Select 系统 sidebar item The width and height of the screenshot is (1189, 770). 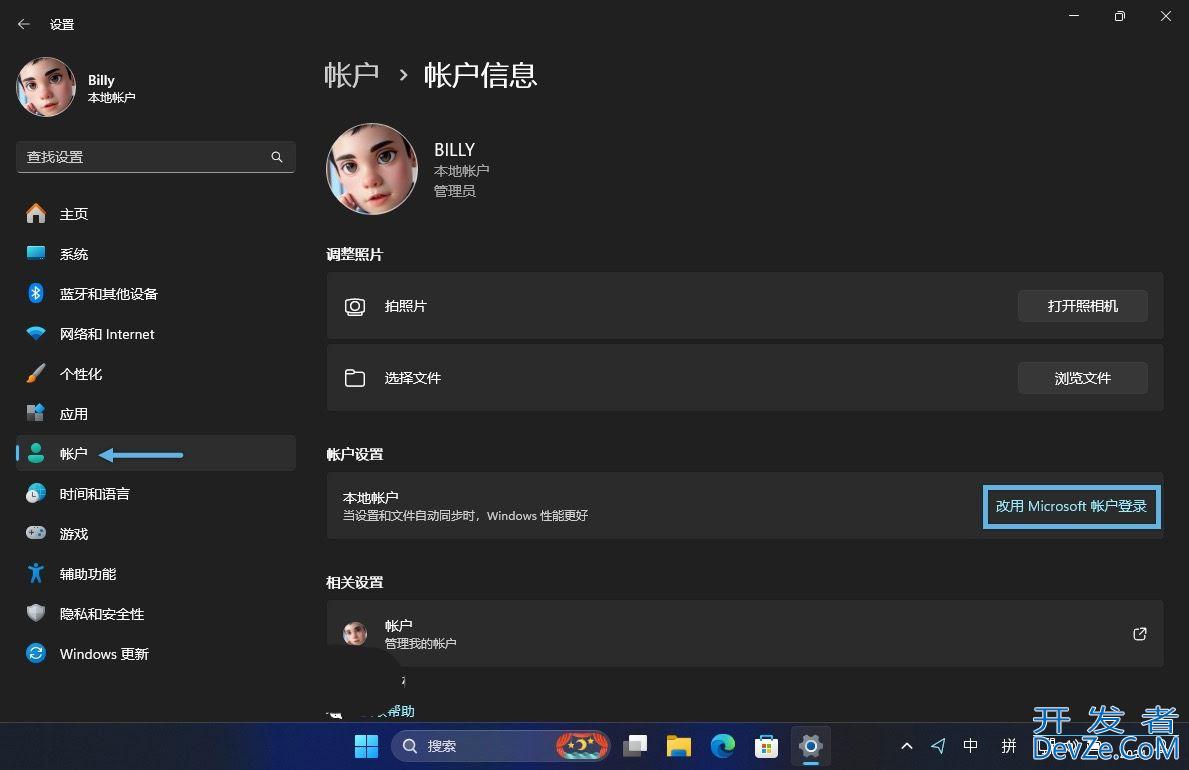[73, 254]
